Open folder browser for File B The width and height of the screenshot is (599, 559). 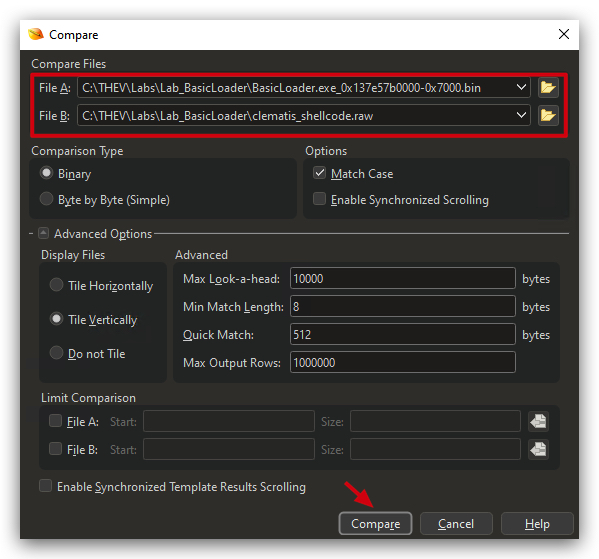click(548, 115)
